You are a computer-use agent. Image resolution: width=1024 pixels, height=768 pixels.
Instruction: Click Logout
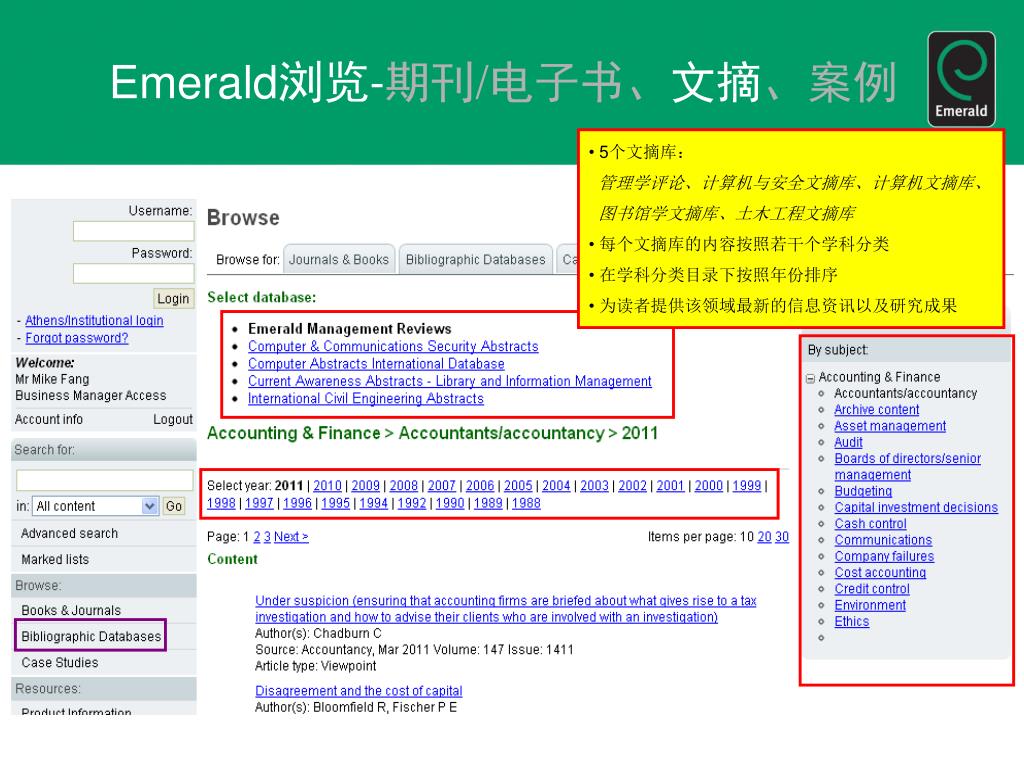click(173, 419)
